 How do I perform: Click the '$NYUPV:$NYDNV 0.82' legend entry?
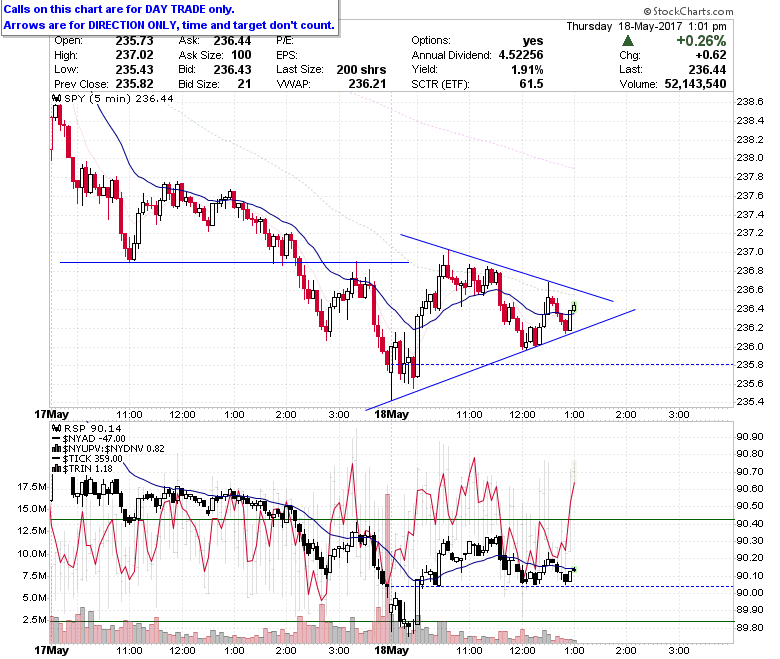pos(113,449)
